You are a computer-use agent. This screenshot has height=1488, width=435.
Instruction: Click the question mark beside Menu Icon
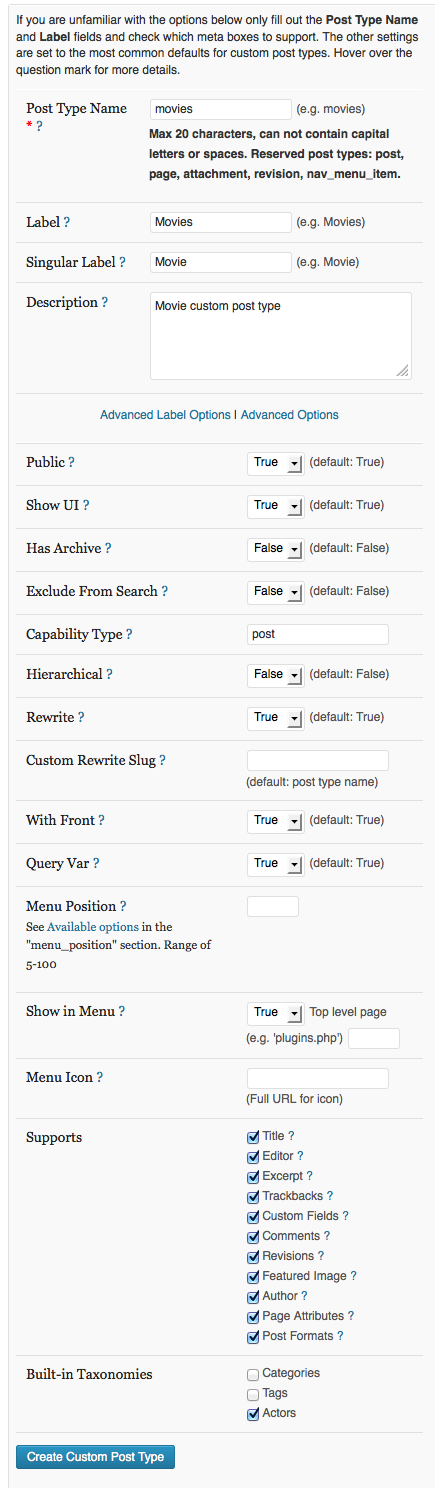[100, 1078]
